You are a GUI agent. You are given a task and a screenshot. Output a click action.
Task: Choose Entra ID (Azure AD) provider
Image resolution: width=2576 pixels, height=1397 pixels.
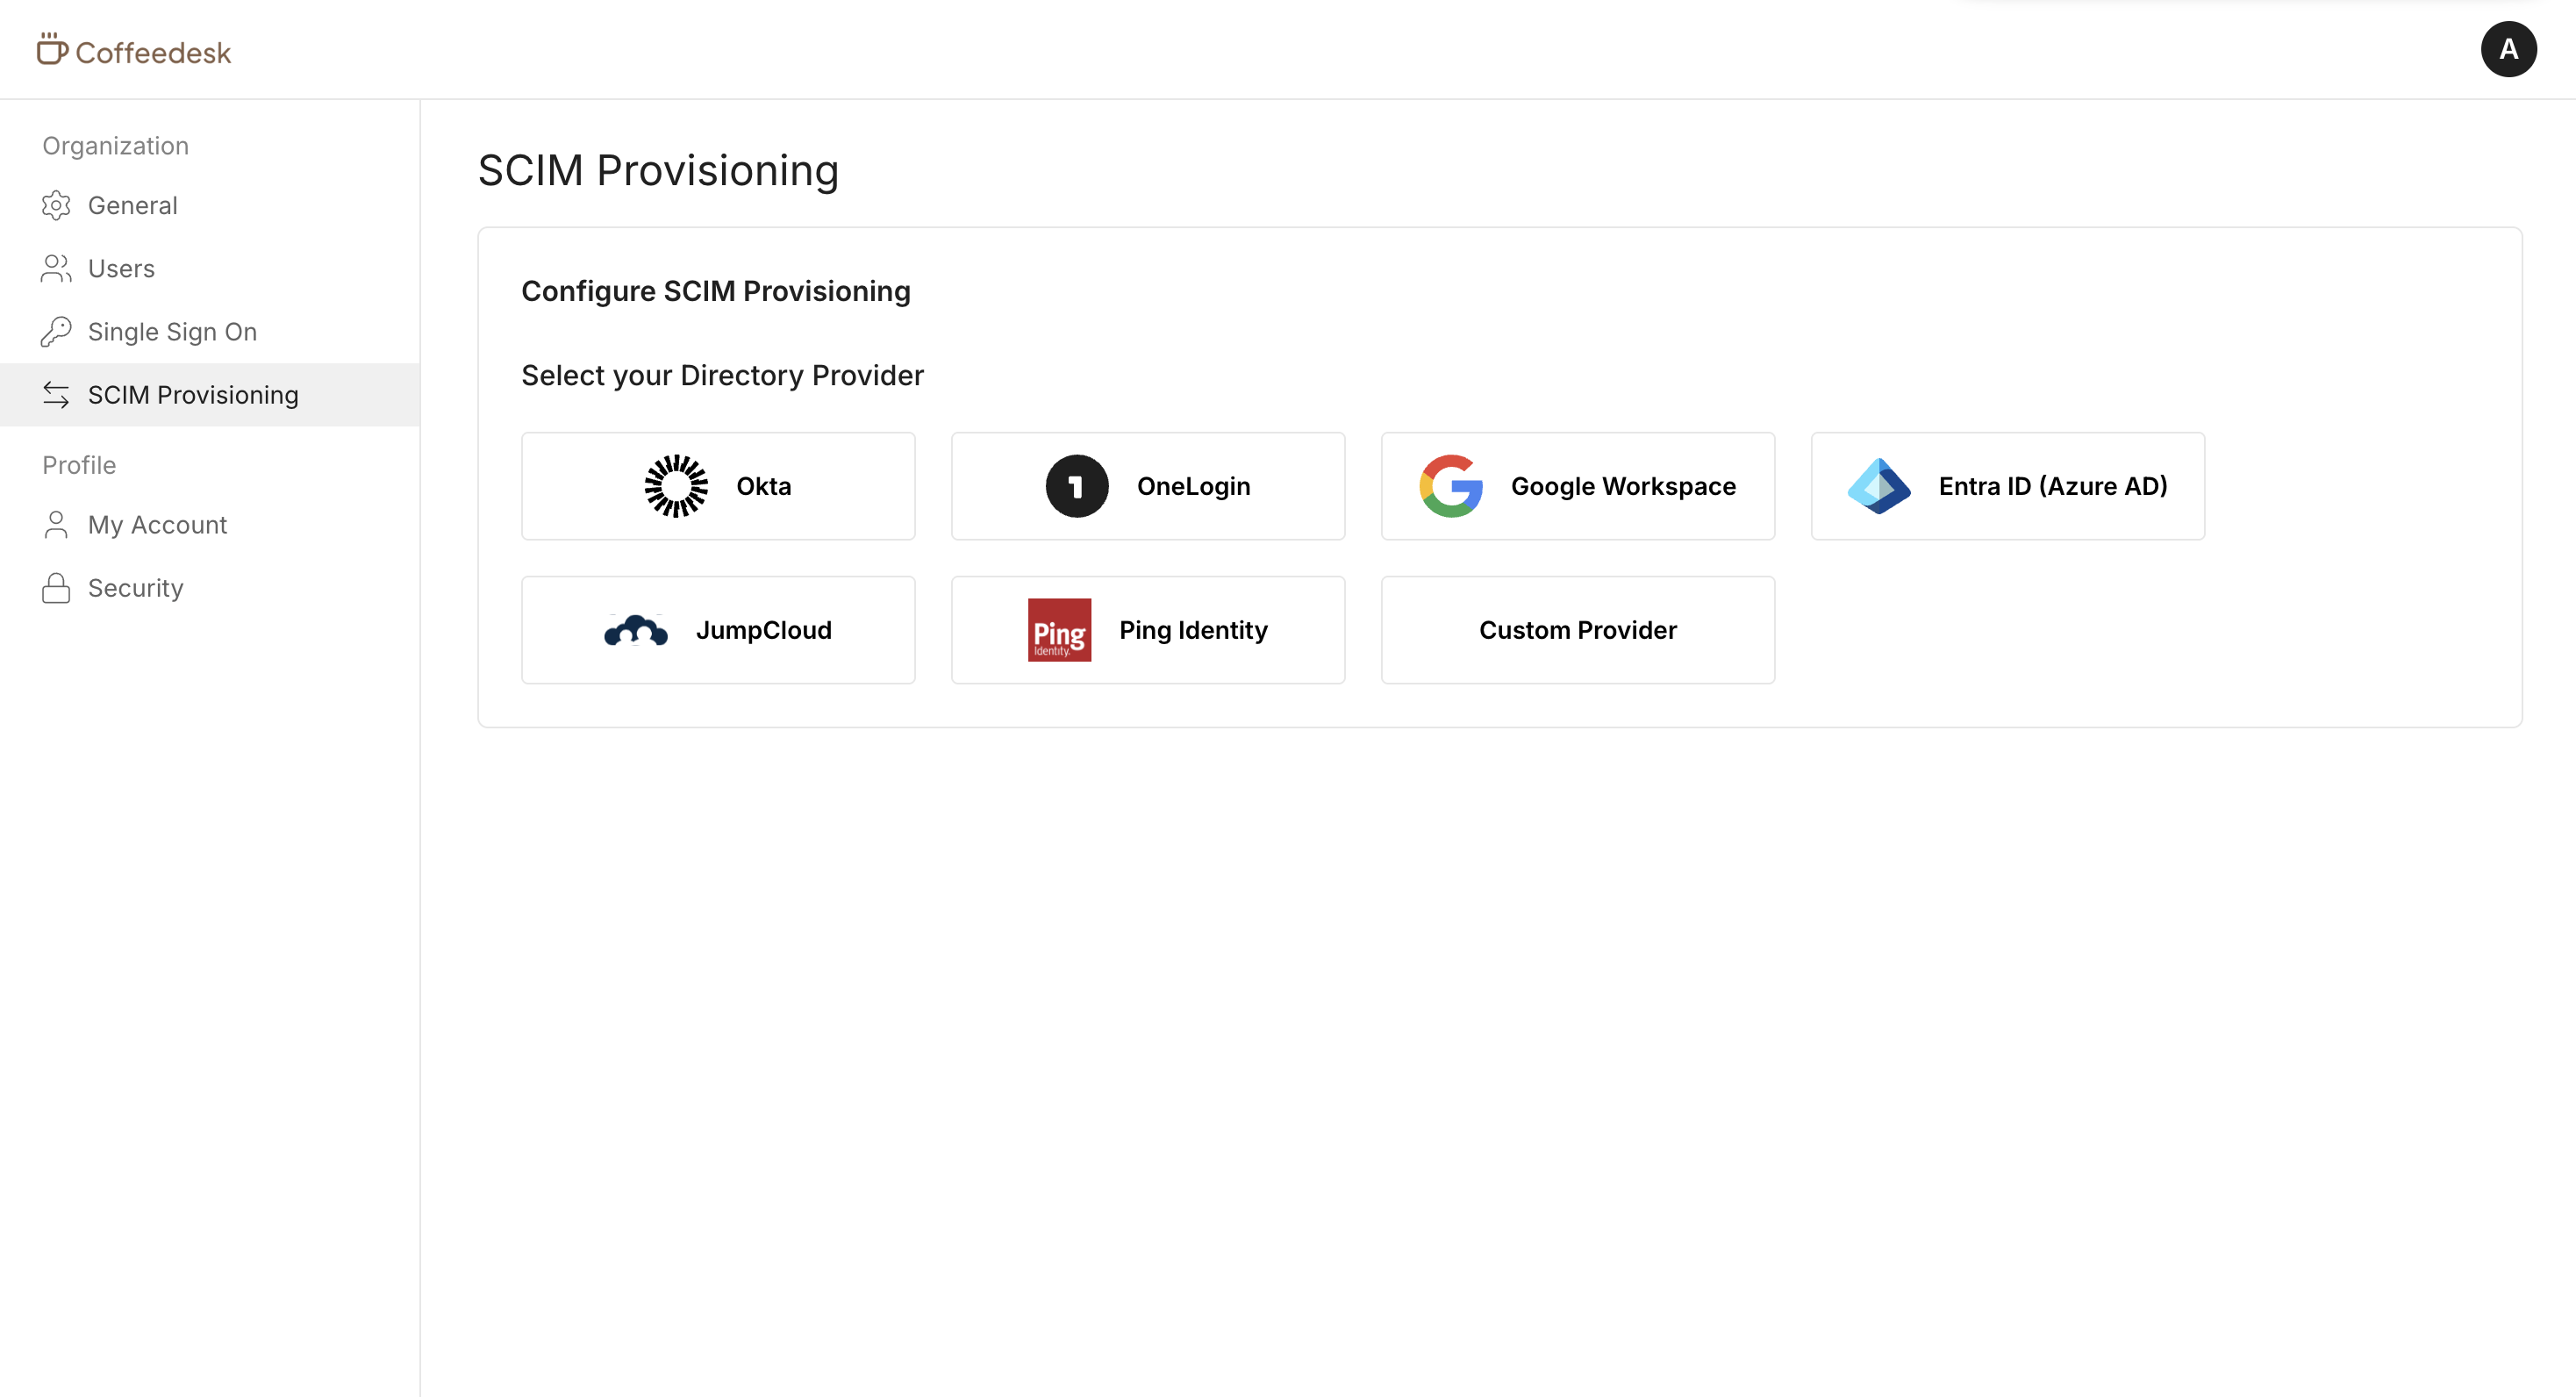(2007, 486)
